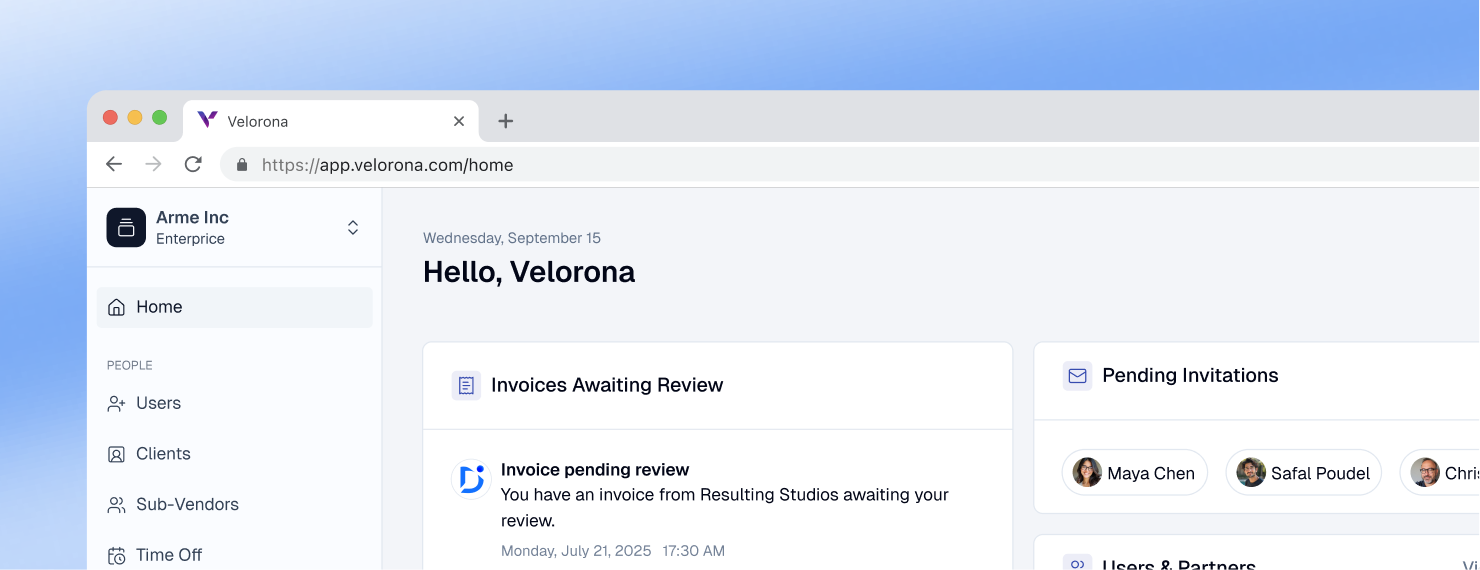The image size is (1480, 570).
Task: Close the Velorona browser tab
Action: coord(459,121)
